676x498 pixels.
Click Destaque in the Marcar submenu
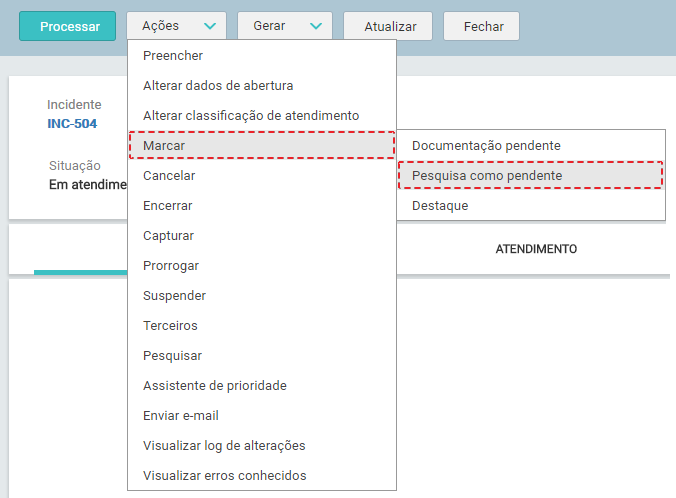click(531, 206)
